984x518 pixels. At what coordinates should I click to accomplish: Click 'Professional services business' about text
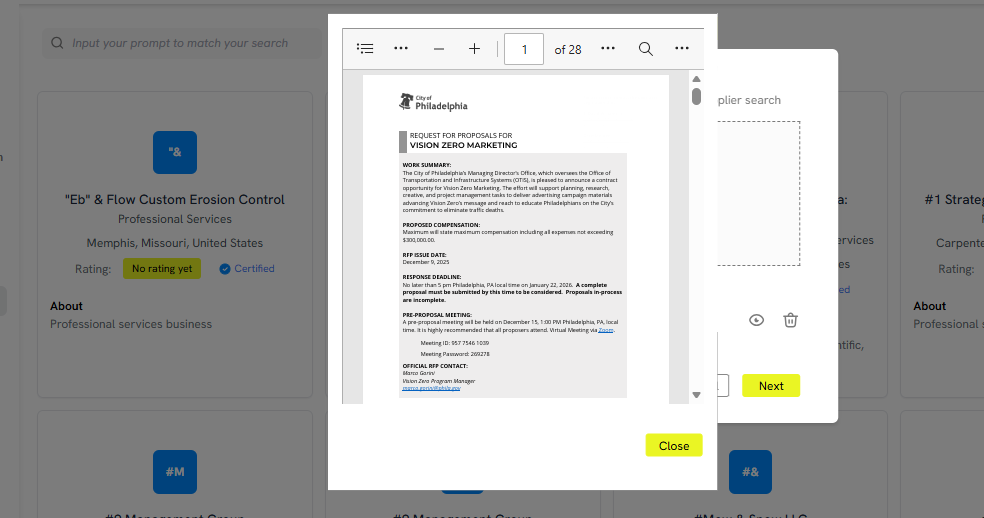click(x=131, y=324)
